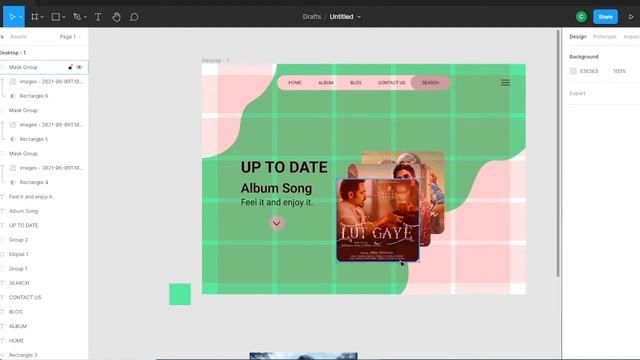This screenshot has height=360, width=640.
Task: Select the Move tool
Action: (12, 17)
